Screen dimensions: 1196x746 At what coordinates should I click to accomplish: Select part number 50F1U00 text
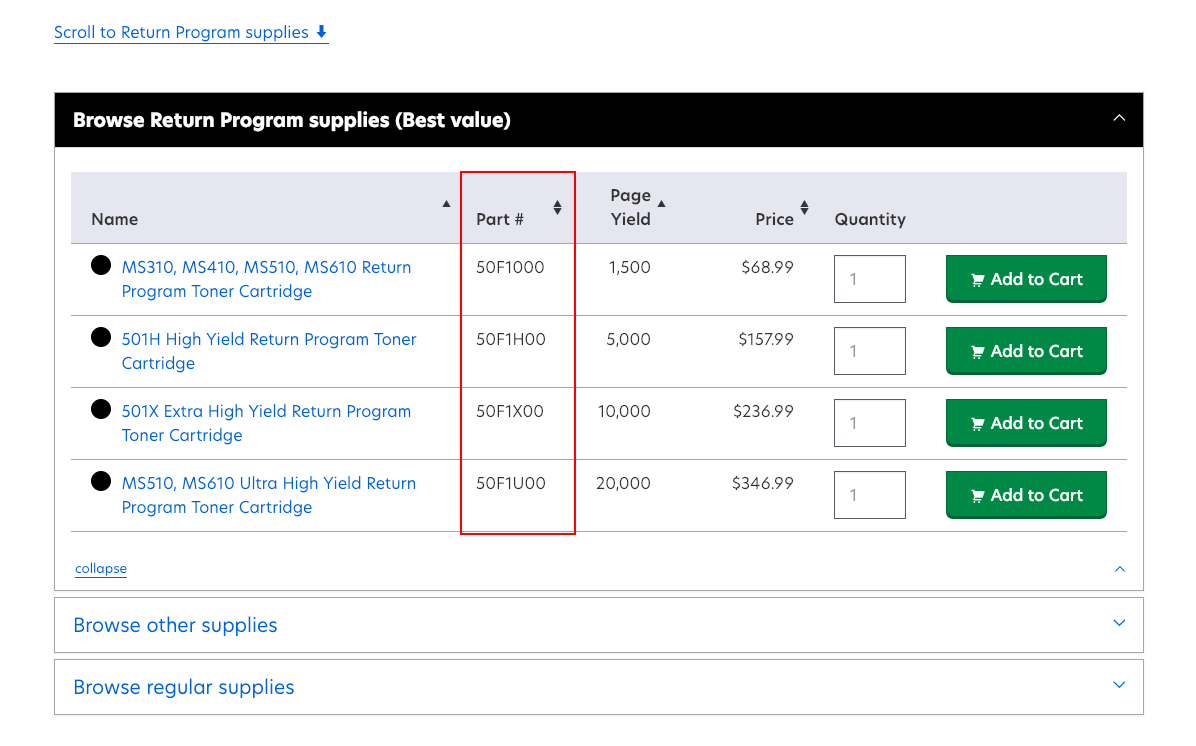(x=511, y=484)
